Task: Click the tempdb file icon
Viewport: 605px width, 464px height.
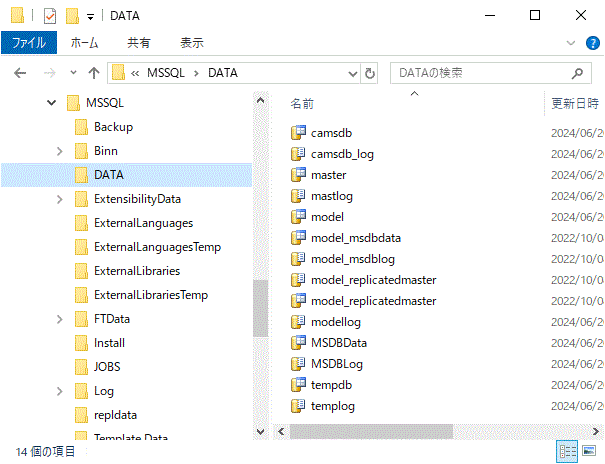Action: pos(298,385)
